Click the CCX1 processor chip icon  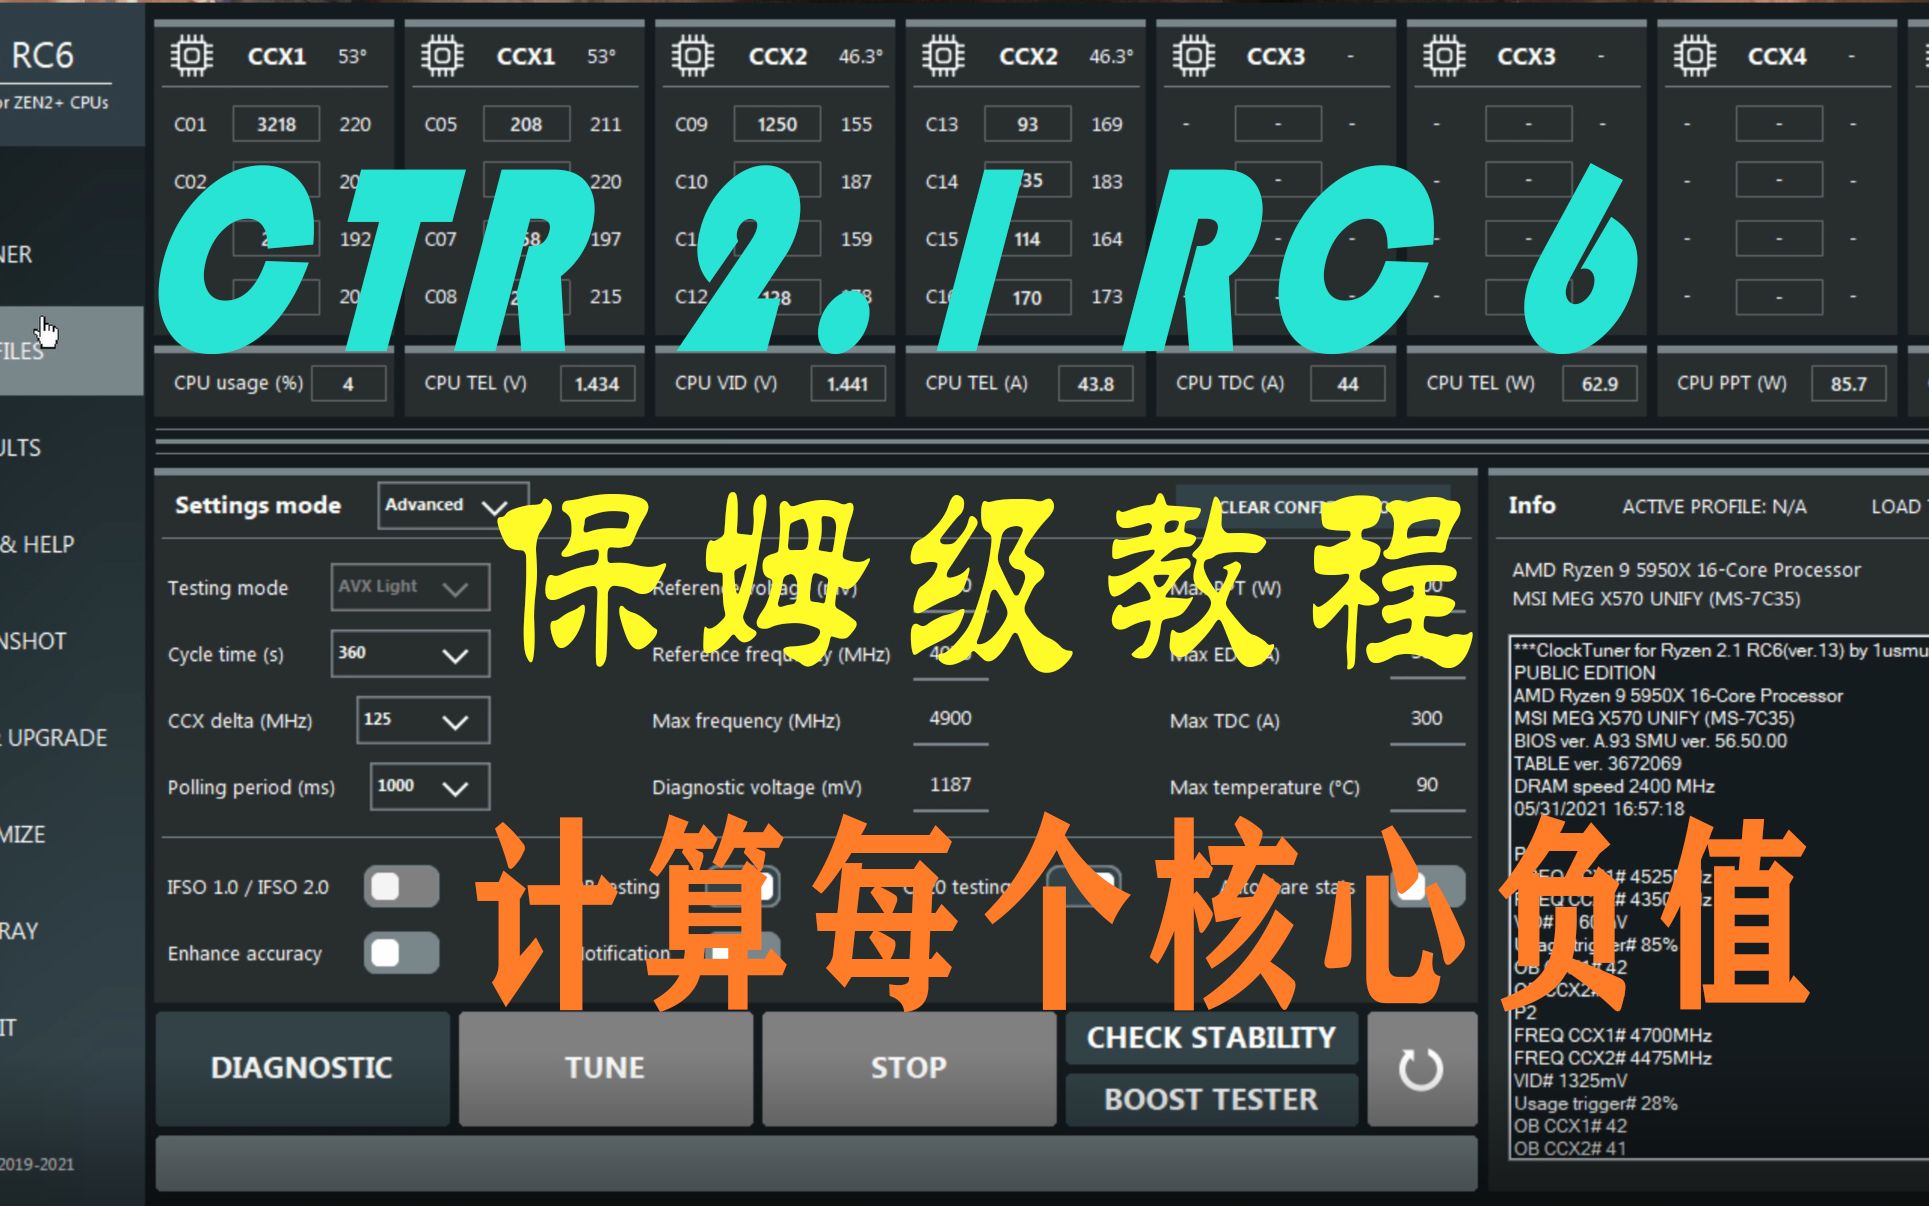pyautogui.click(x=190, y=55)
